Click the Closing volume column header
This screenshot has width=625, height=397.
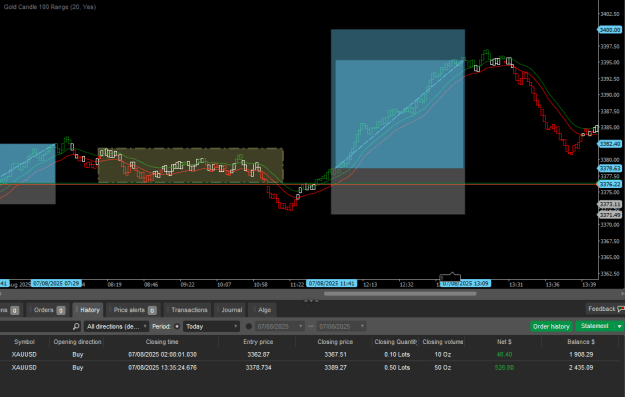tap(442, 342)
